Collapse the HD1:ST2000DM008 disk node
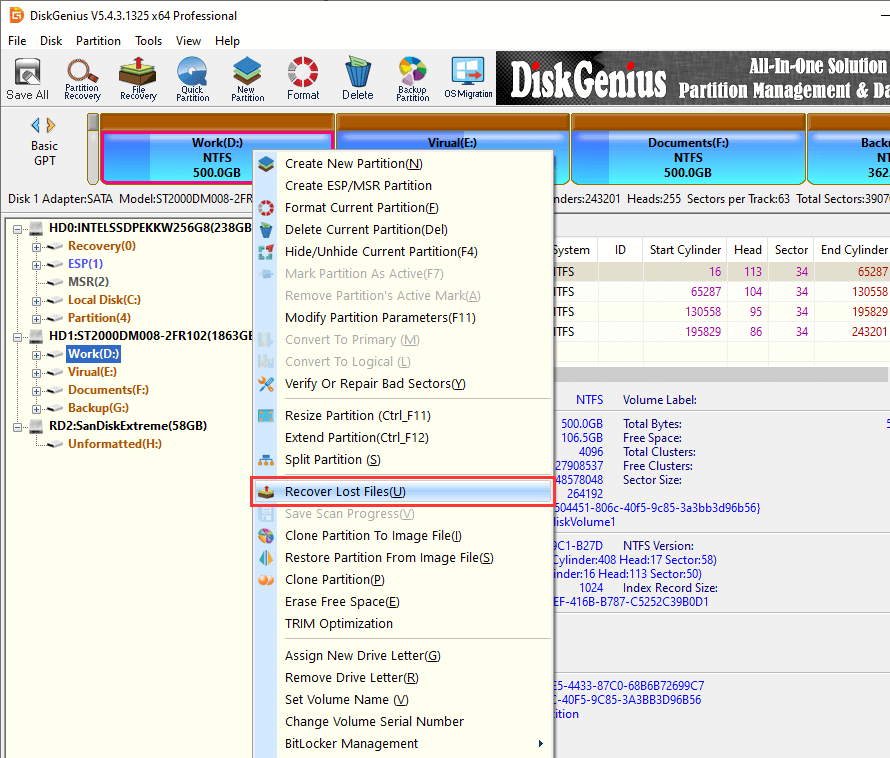Screen dimensions: 890x758 click(20, 336)
